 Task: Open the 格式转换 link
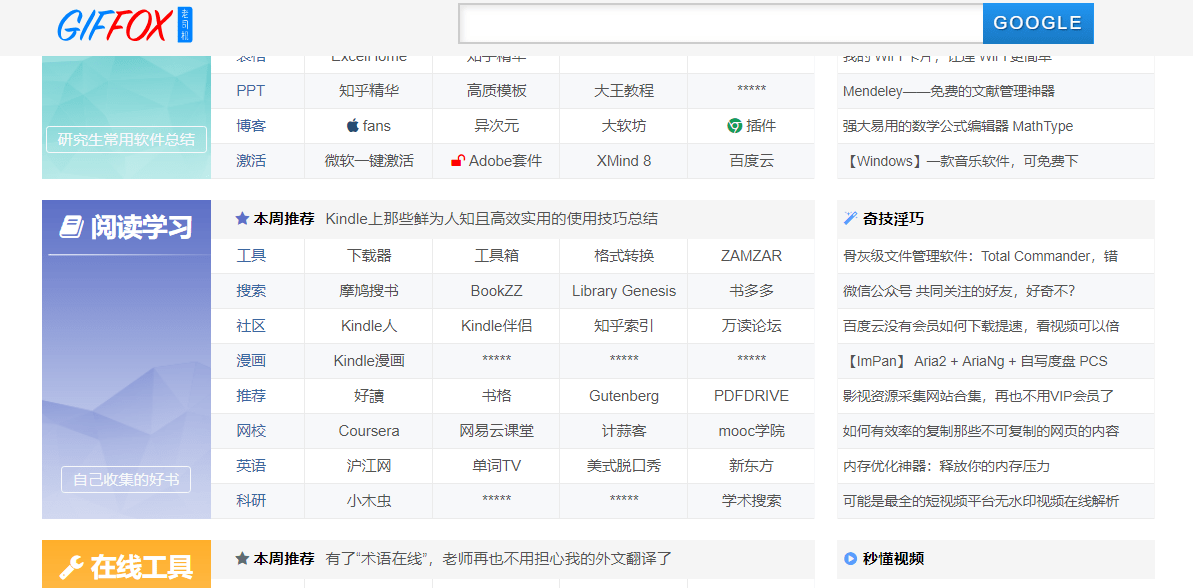point(624,256)
